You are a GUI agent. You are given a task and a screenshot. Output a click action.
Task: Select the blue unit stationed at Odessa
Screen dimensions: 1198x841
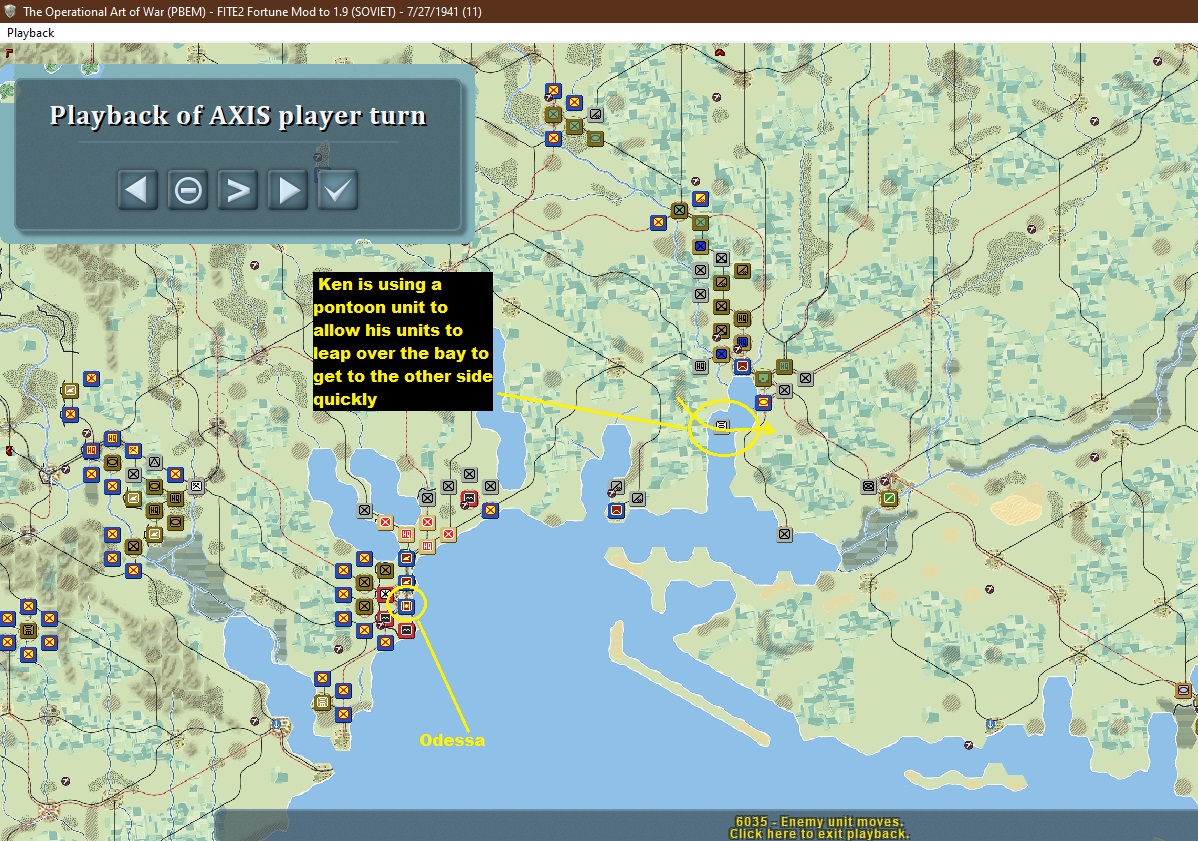pos(407,606)
